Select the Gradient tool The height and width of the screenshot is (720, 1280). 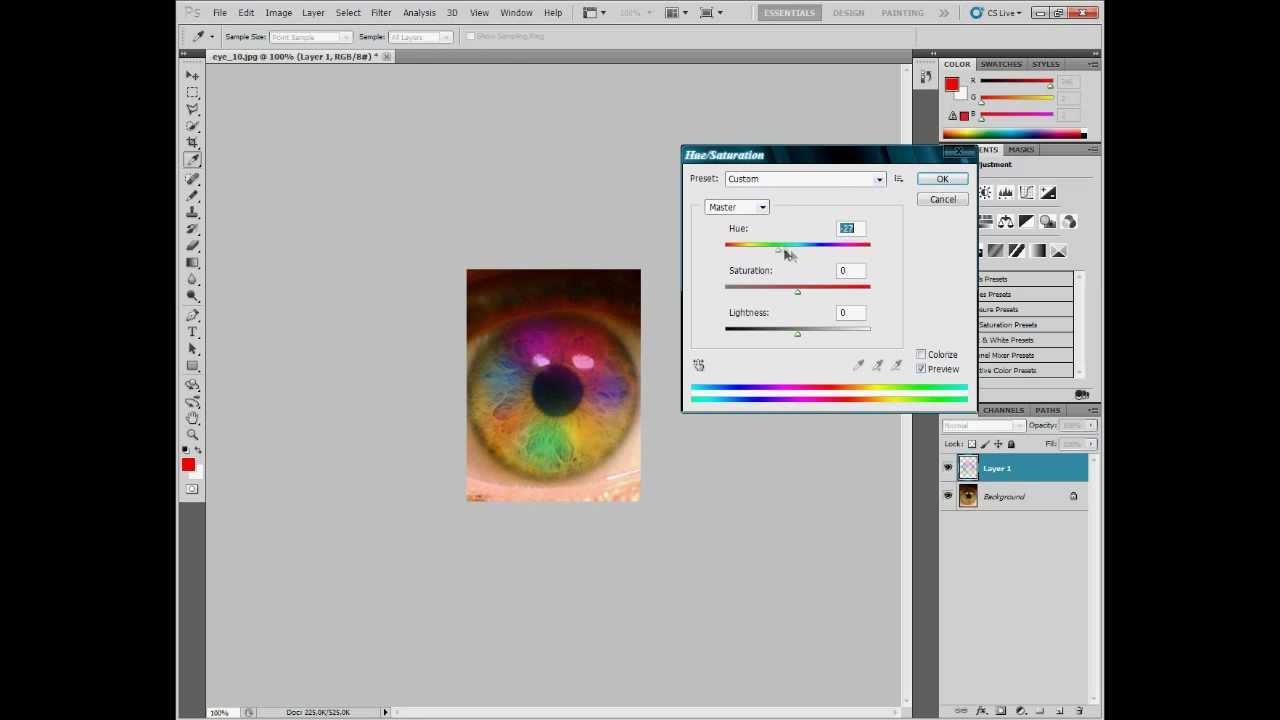click(192, 263)
